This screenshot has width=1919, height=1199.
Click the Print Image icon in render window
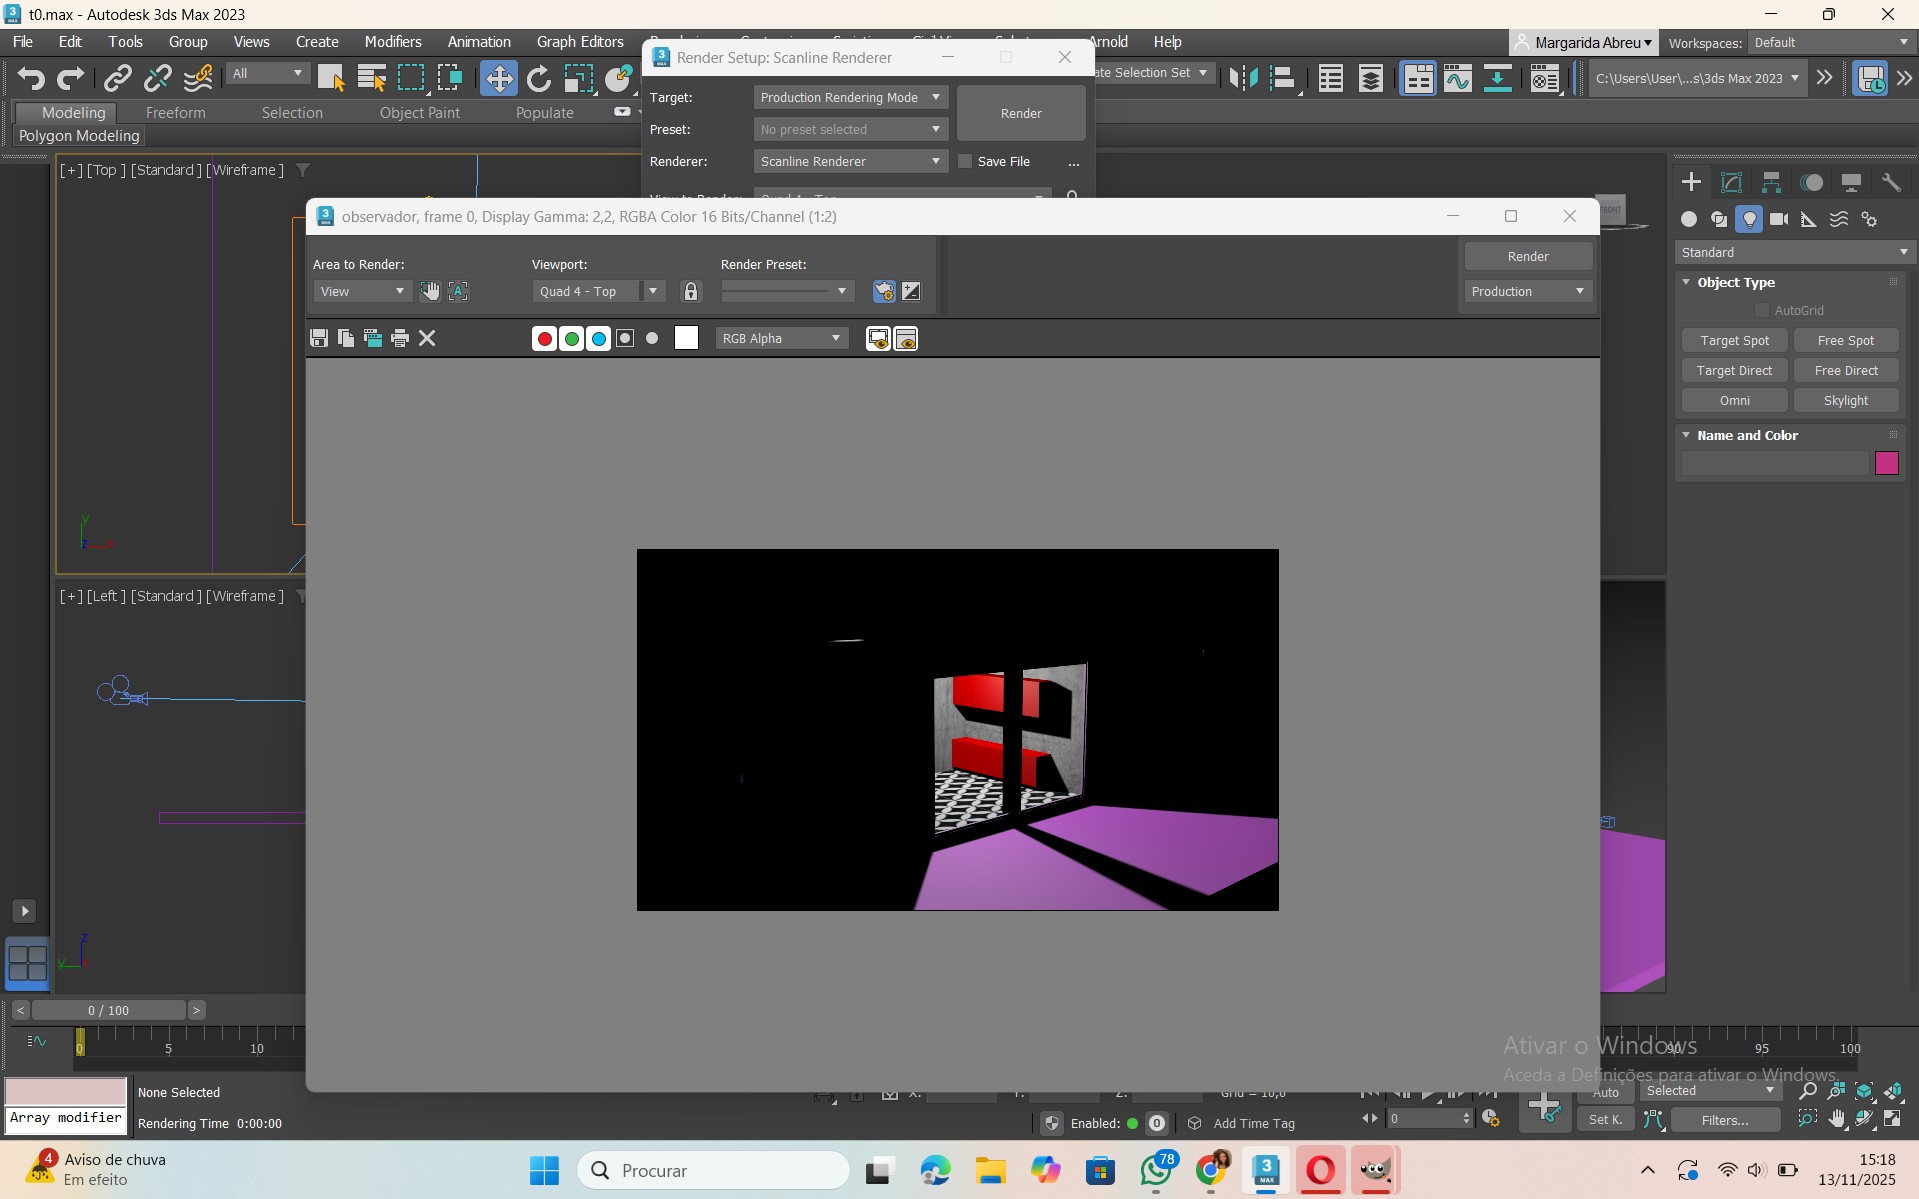[x=400, y=339]
